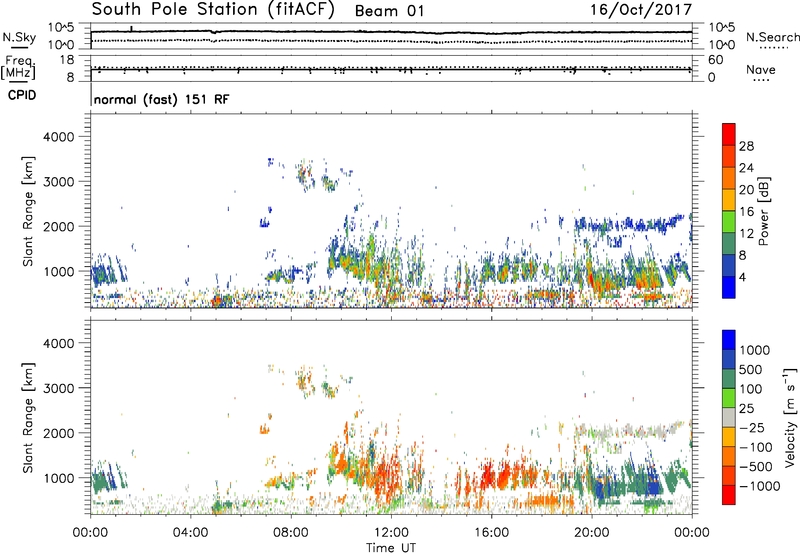Click the 'Freq. [MHz]' axis label
Image resolution: width=800 pixels, height=554 pixels.
pyautogui.click(x=18, y=68)
